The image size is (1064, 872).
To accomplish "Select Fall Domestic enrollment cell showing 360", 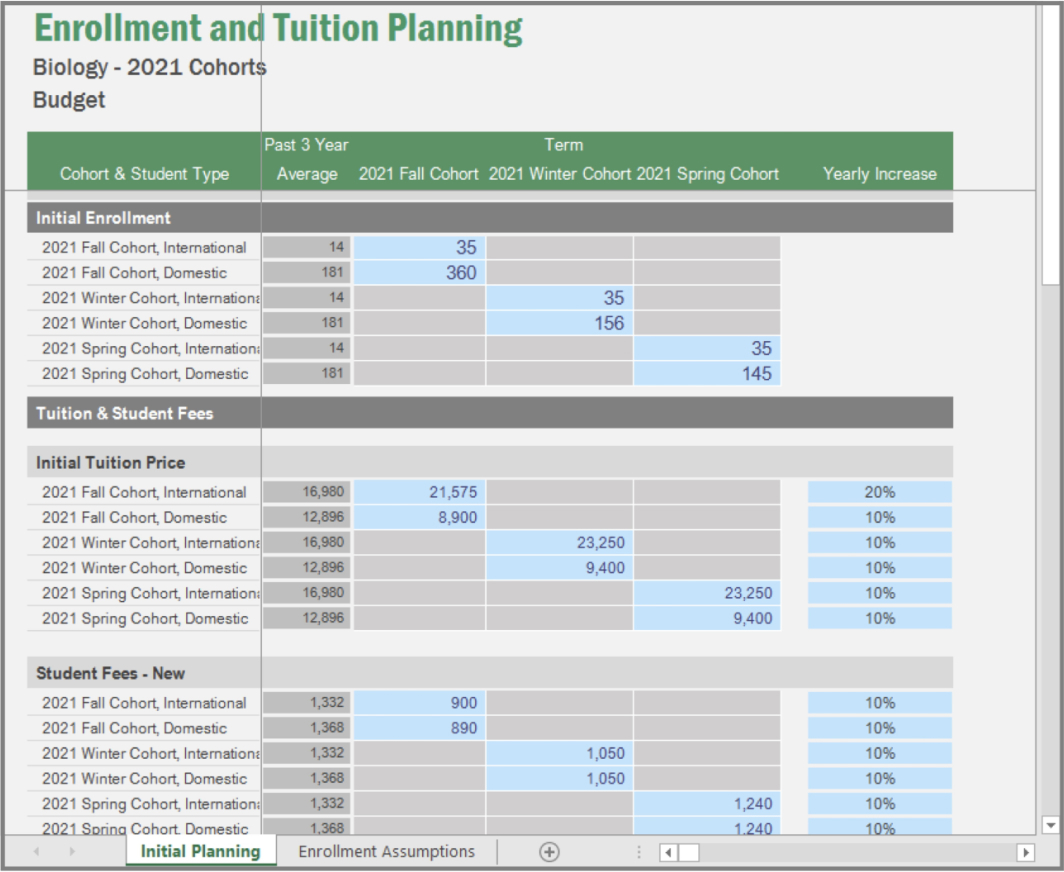I will pos(420,273).
